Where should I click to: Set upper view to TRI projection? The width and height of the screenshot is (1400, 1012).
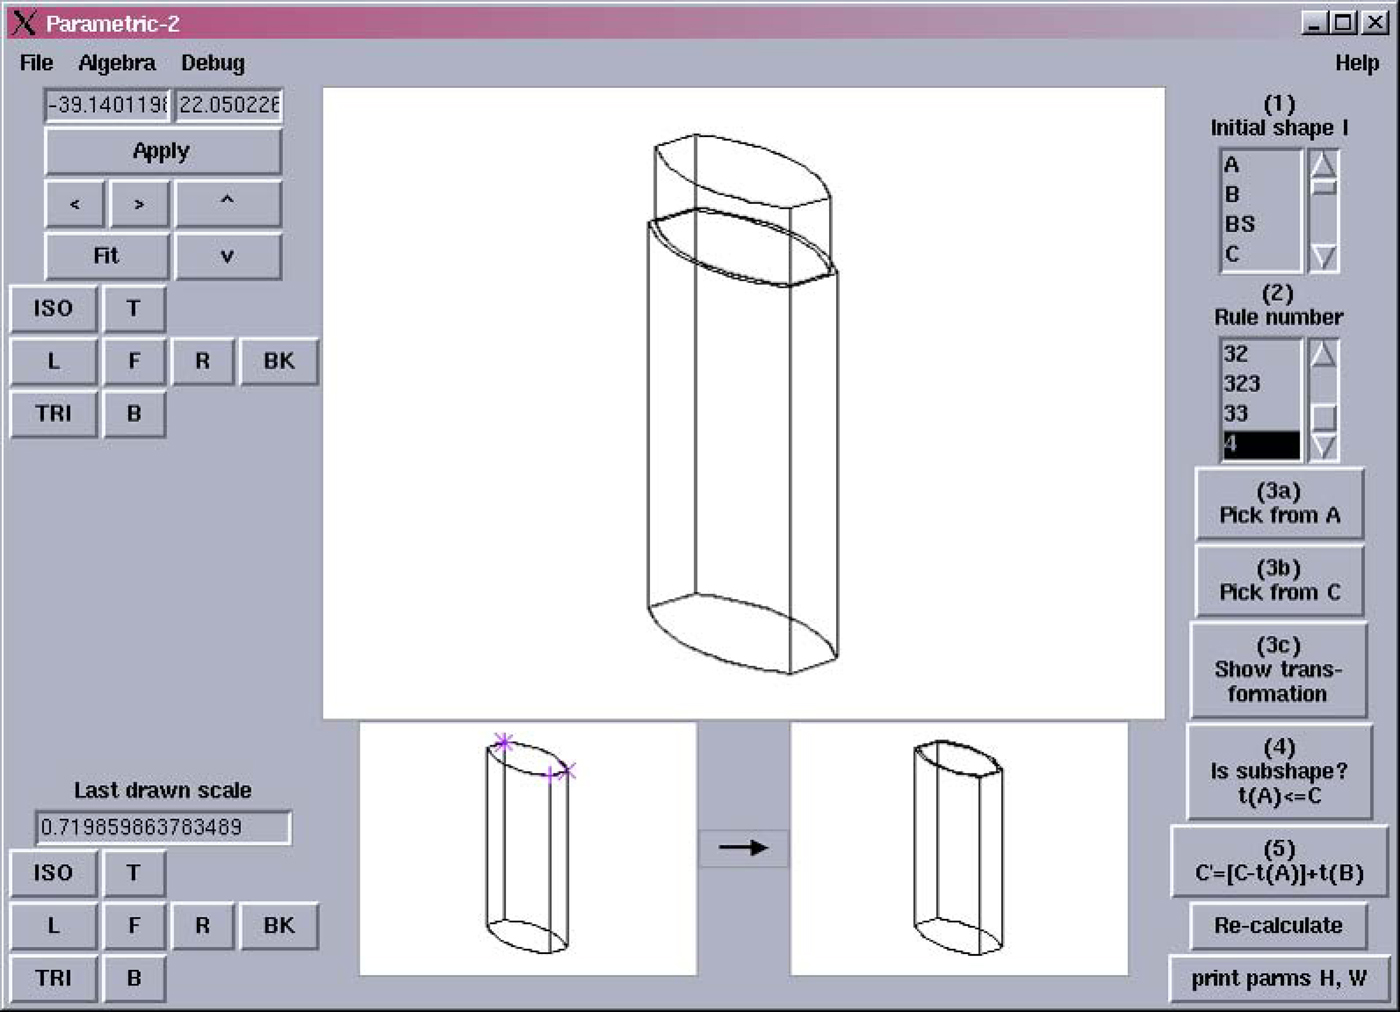(x=53, y=413)
